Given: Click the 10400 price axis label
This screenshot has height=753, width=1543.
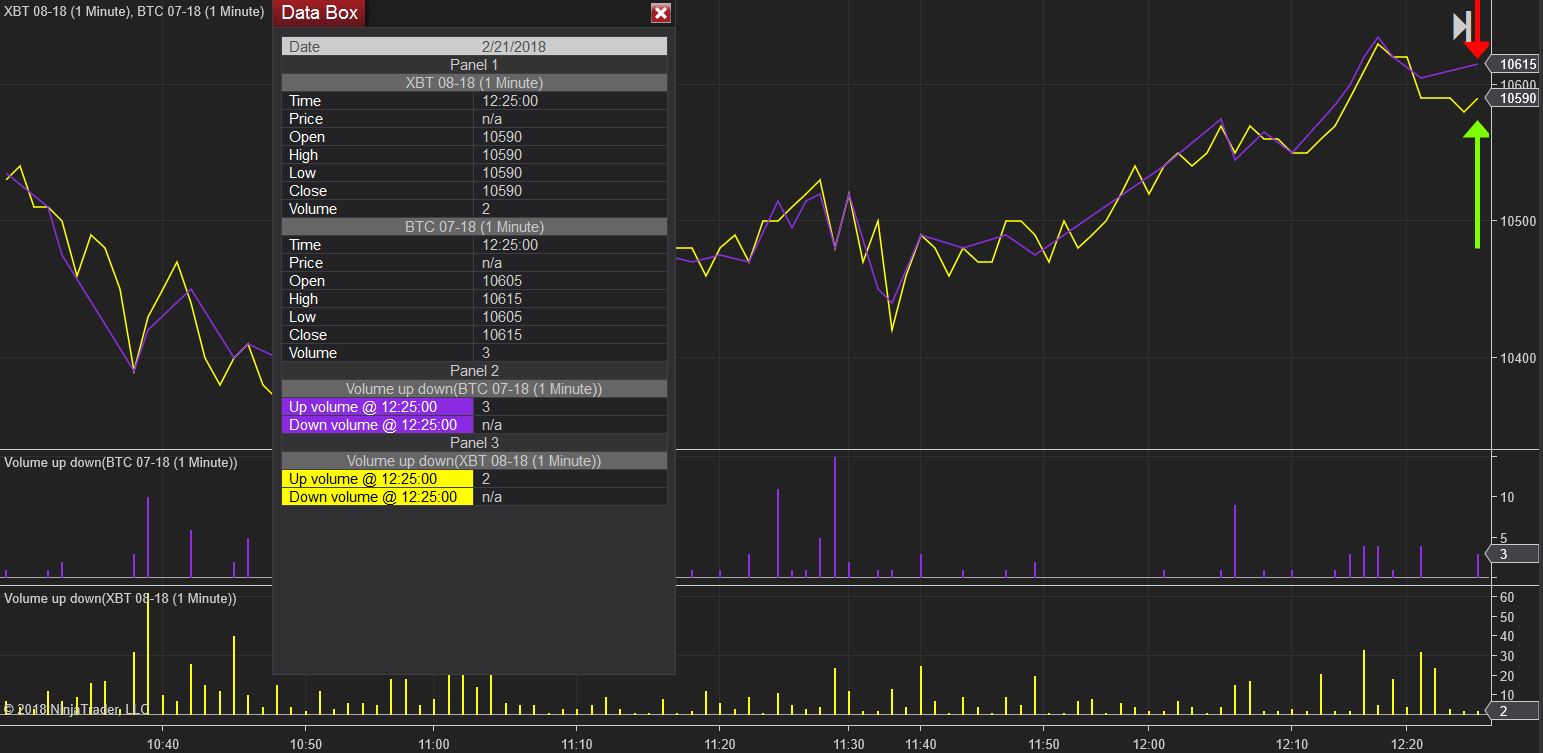Looking at the screenshot, I should click(x=1518, y=358).
